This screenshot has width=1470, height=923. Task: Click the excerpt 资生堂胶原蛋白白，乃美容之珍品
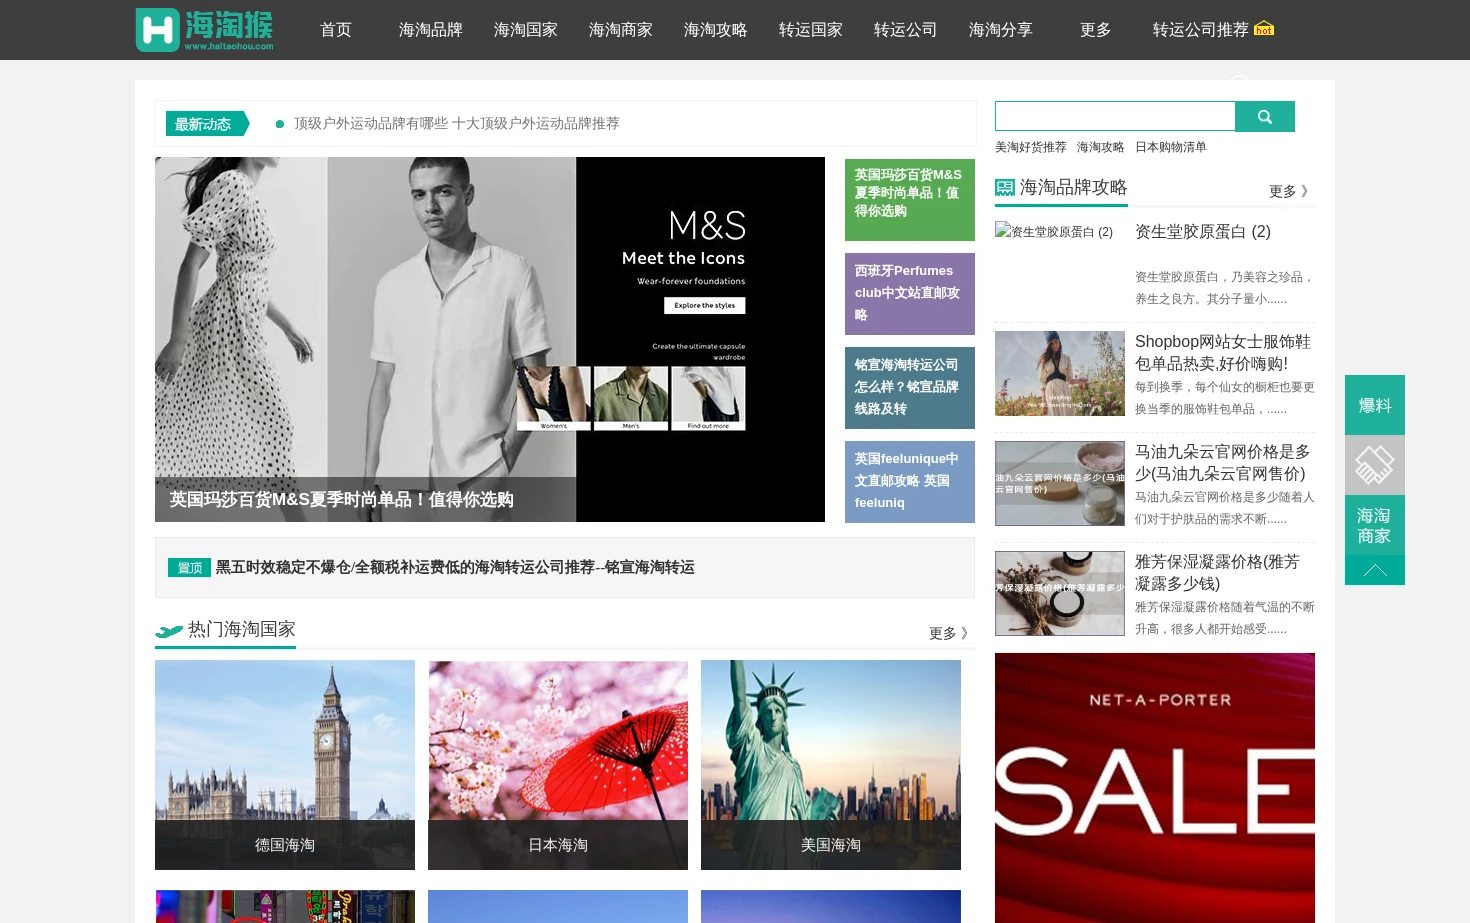pyautogui.click(x=1225, y=288)
